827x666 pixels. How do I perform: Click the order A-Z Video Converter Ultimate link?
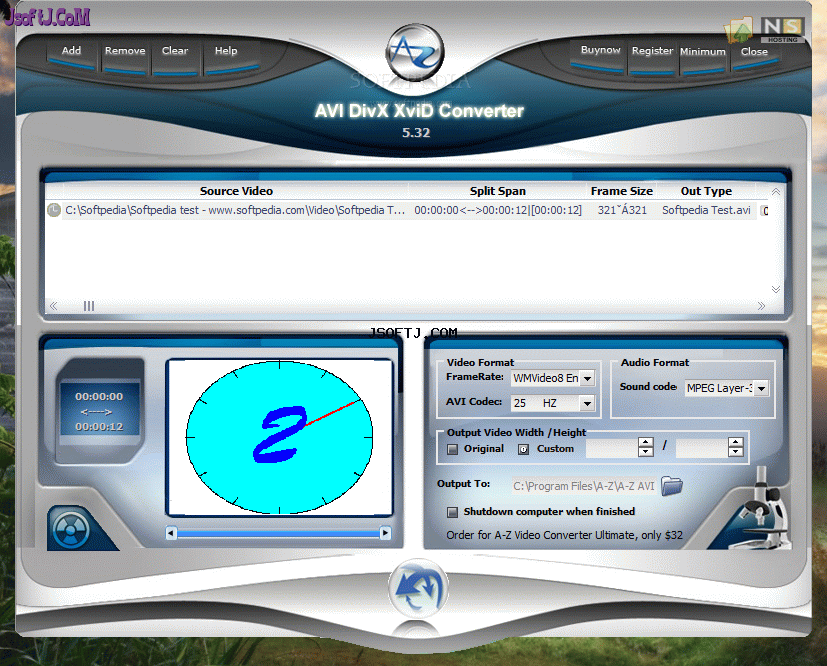tap(564, 535)
